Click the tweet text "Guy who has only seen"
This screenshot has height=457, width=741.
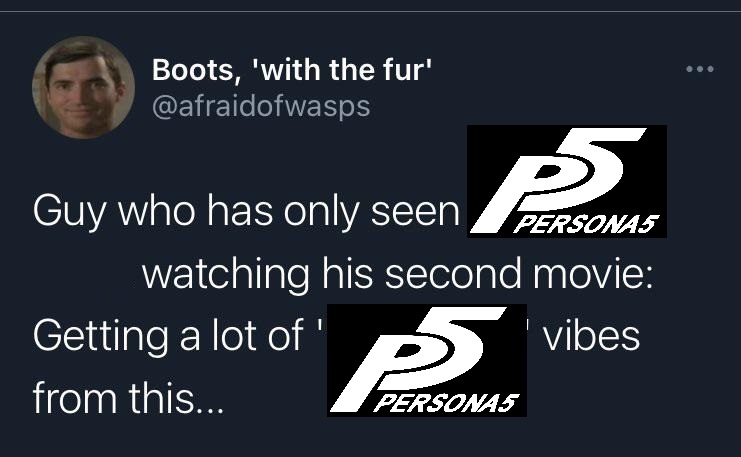tap(246, 212)
